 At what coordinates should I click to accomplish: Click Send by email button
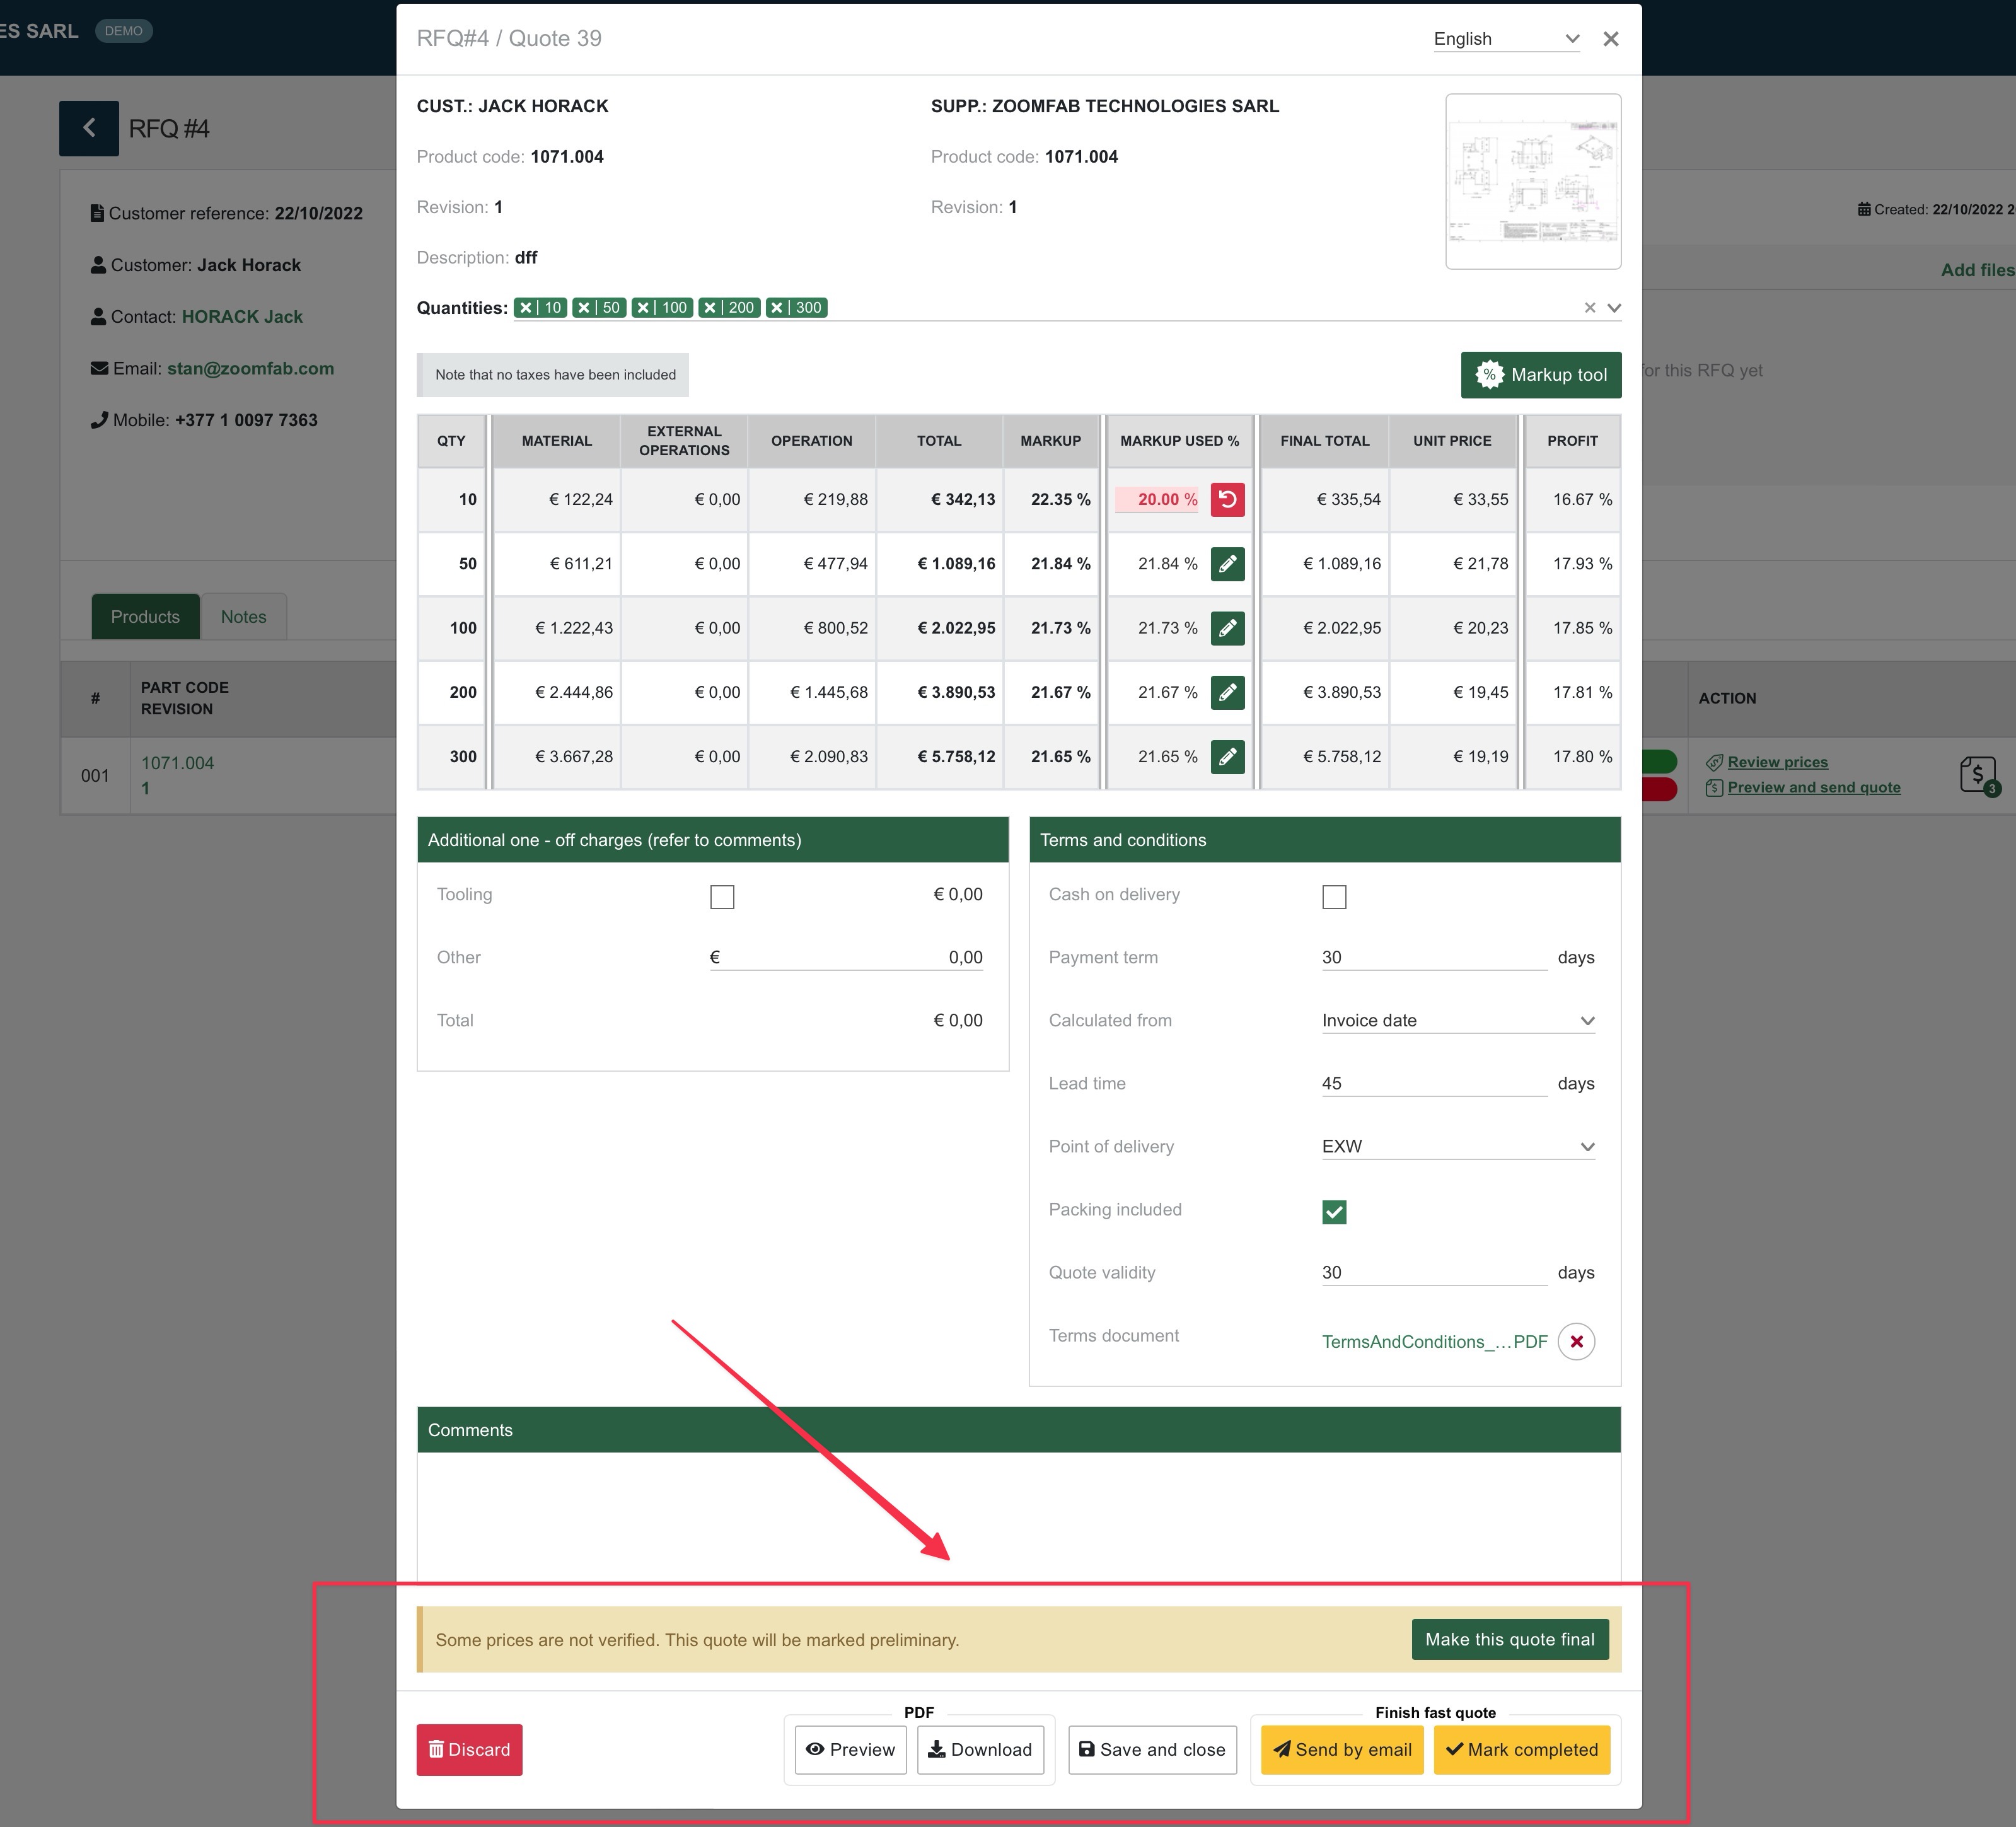tap(1342, 1750)
